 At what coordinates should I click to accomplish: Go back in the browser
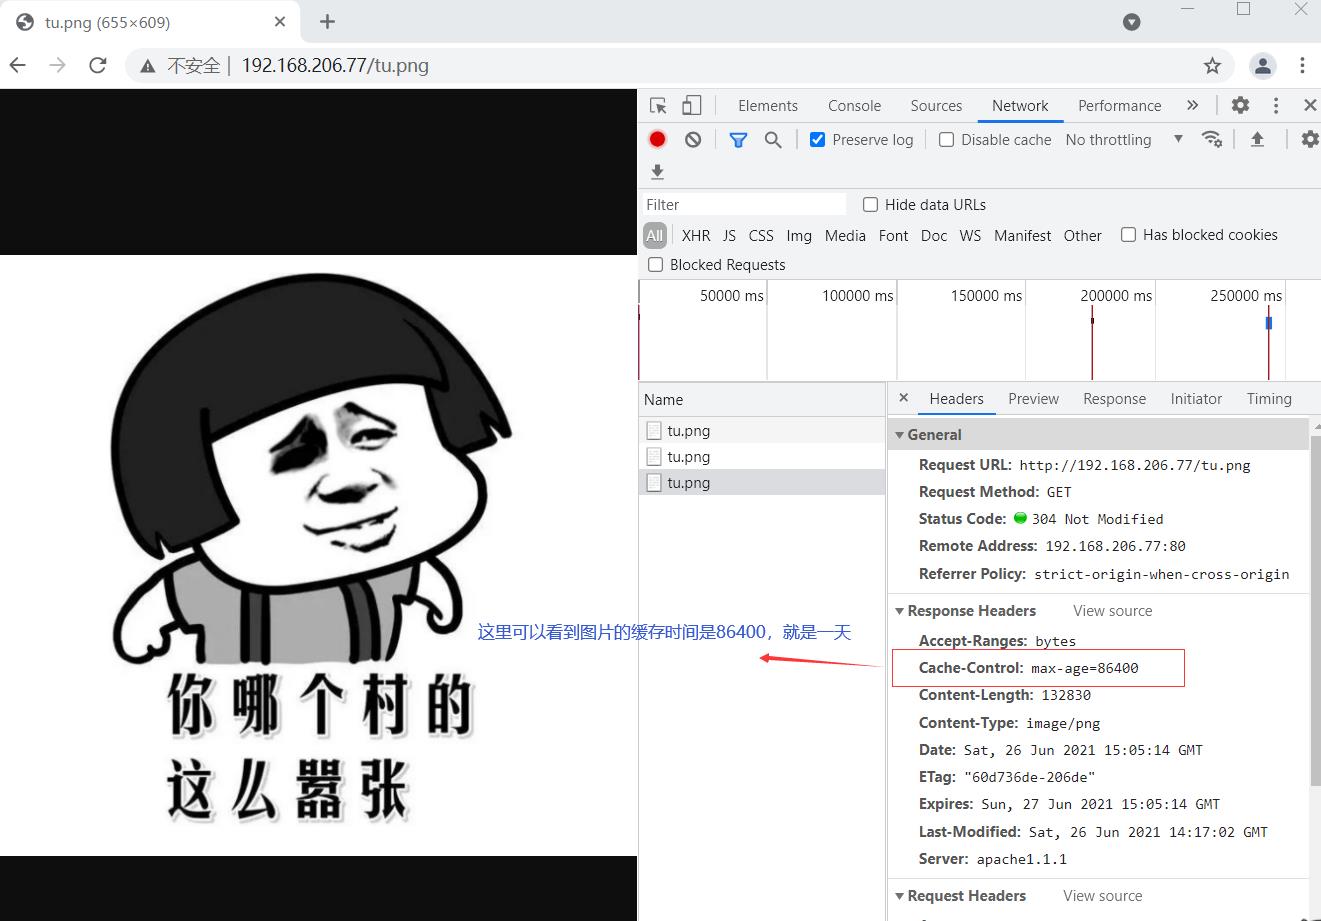[x=18, y=65]
